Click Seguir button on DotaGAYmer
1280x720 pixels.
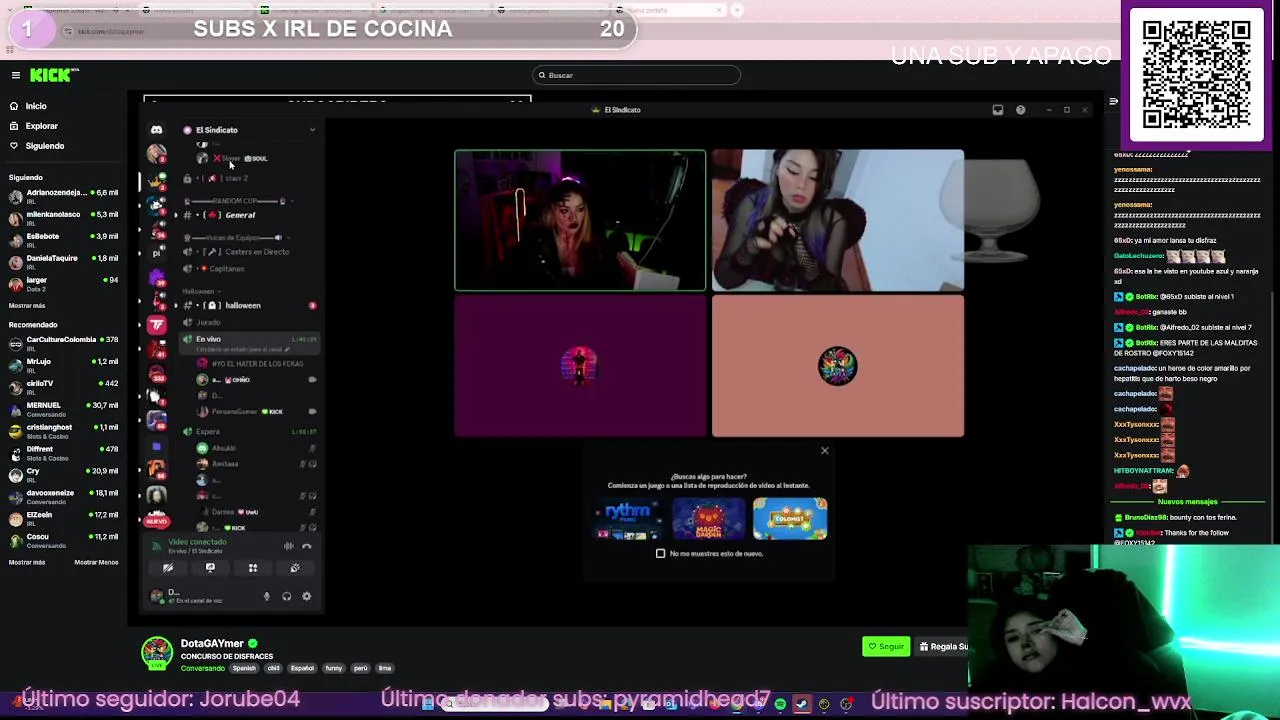point(886,647)
